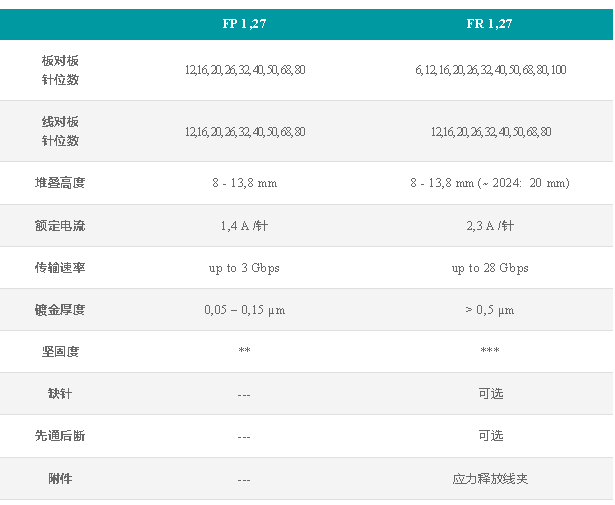Select the > 0,5 µm plating thickness value
Image resolution: width=615 pixels, height=505 pixels.
tap(490, 310)
